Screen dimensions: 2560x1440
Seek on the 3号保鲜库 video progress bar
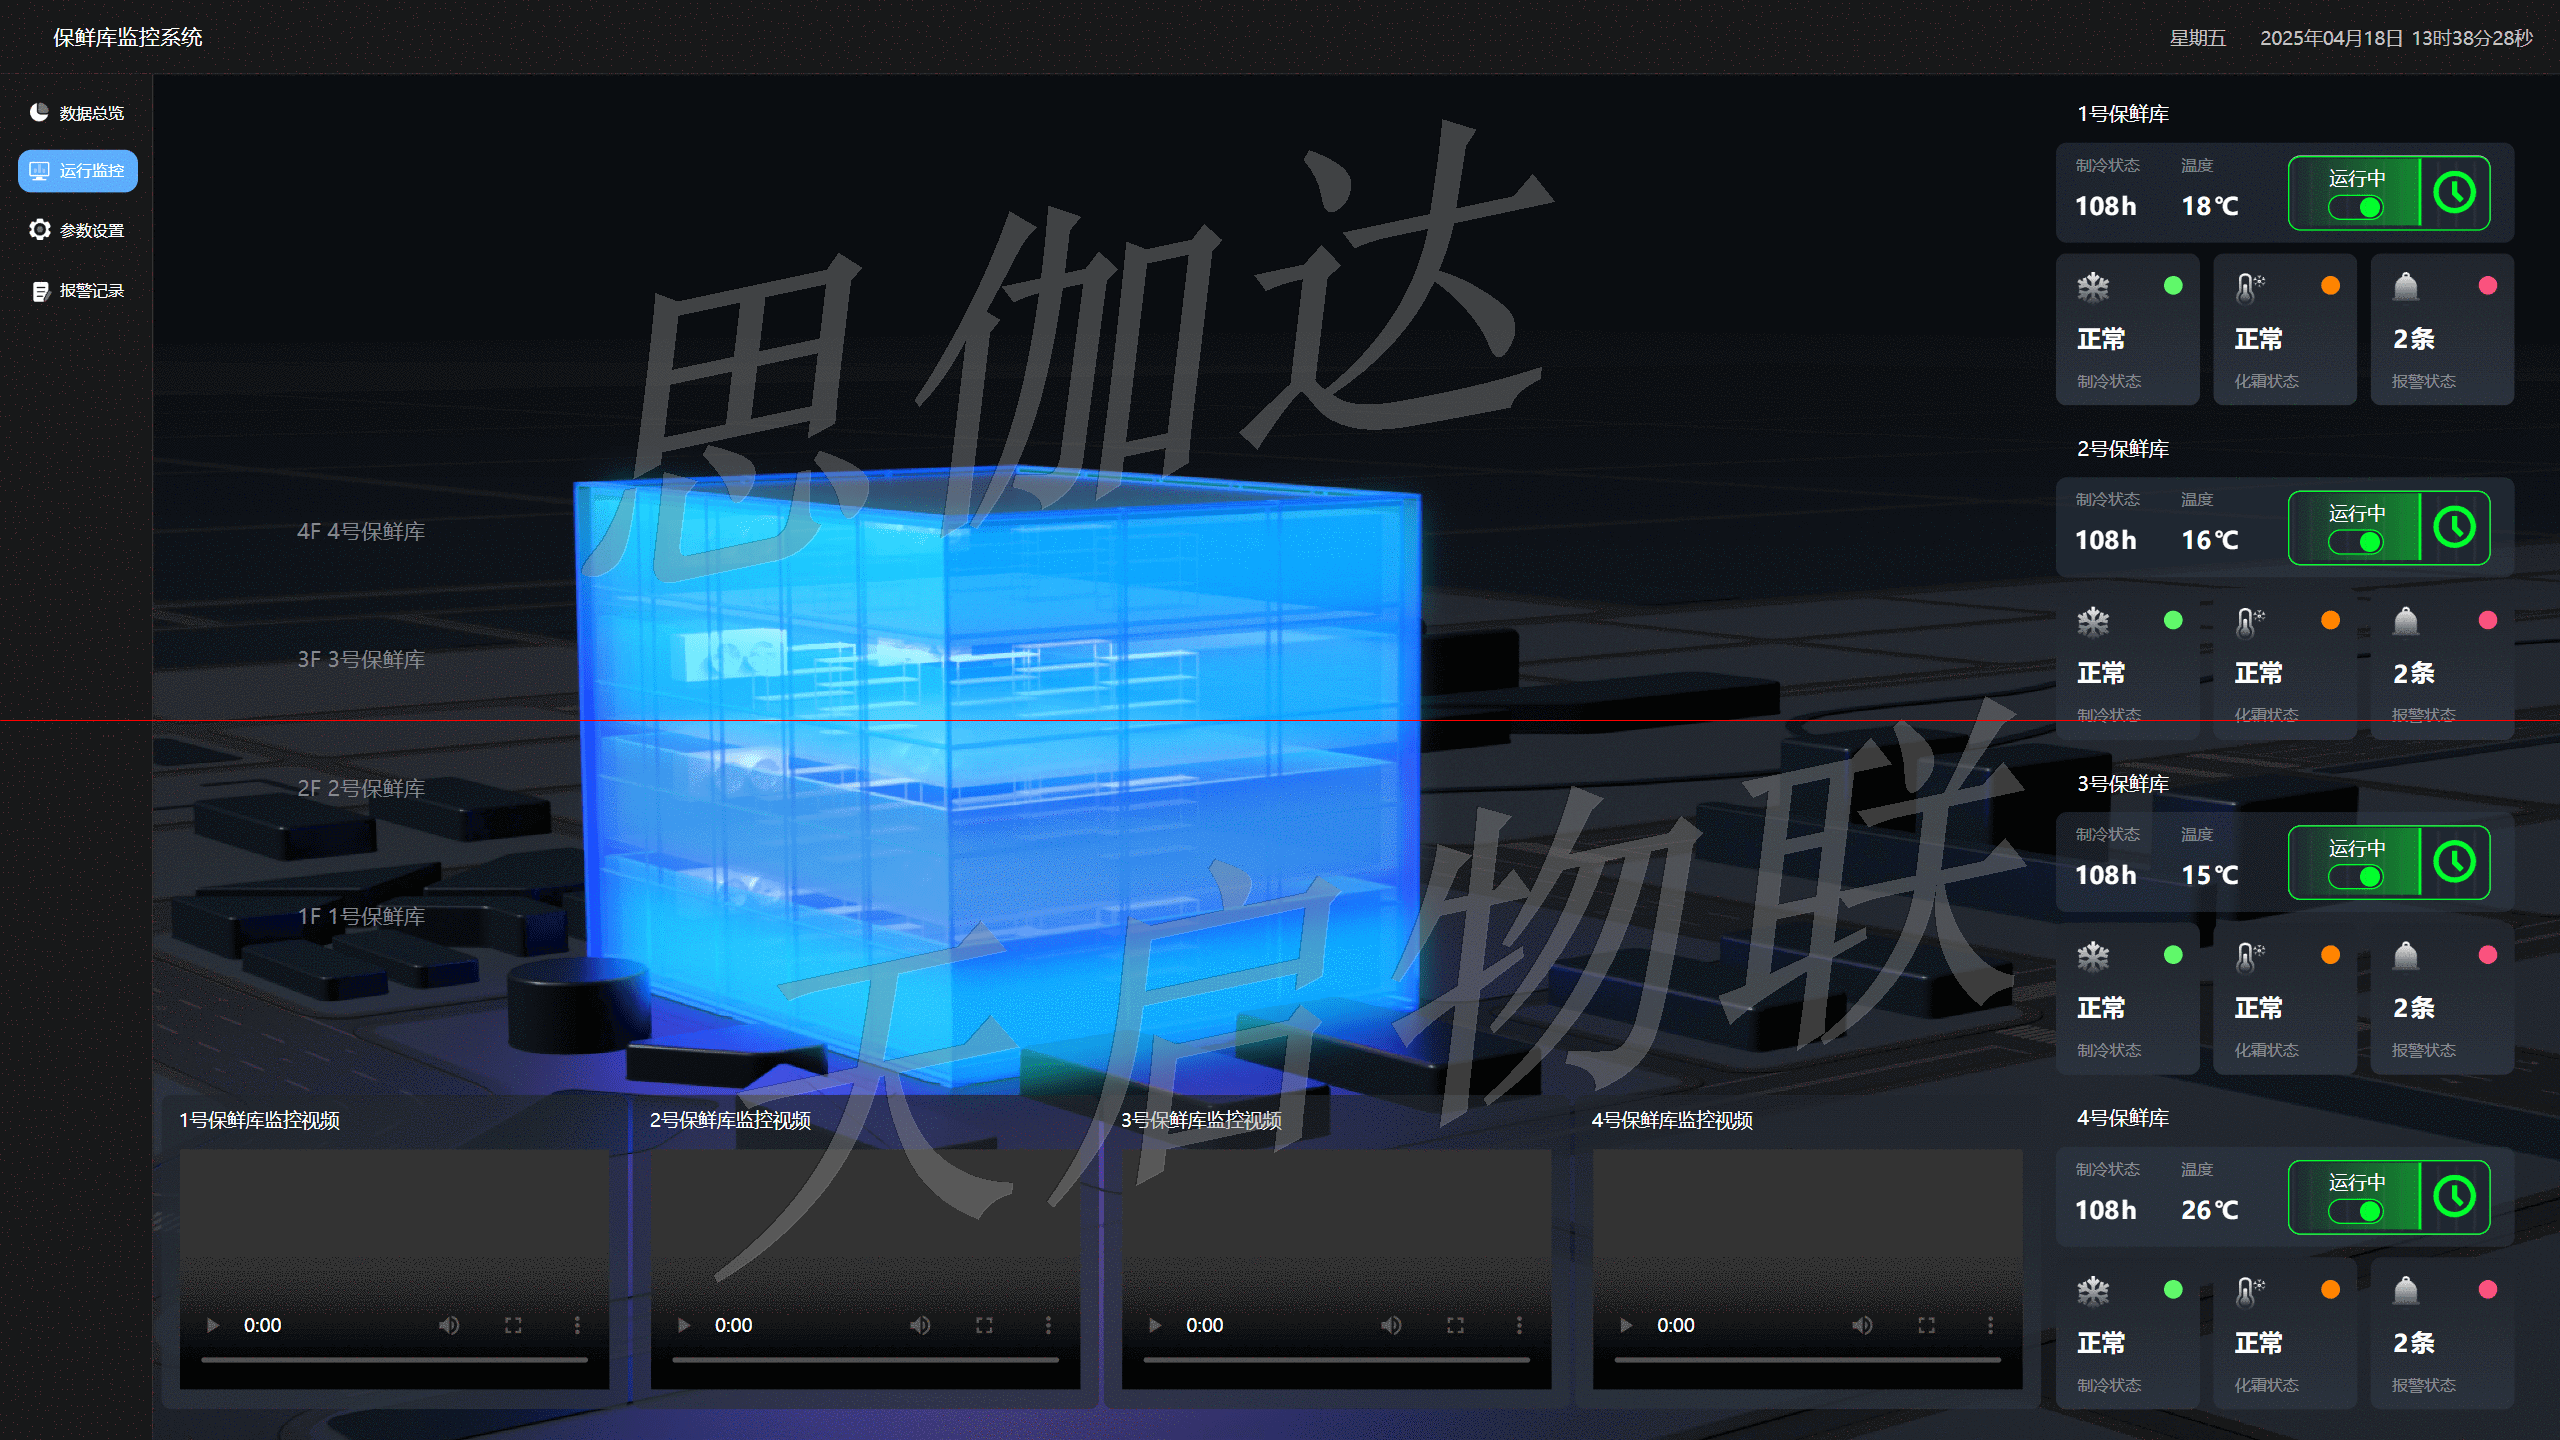(x=1336, y=1360)
